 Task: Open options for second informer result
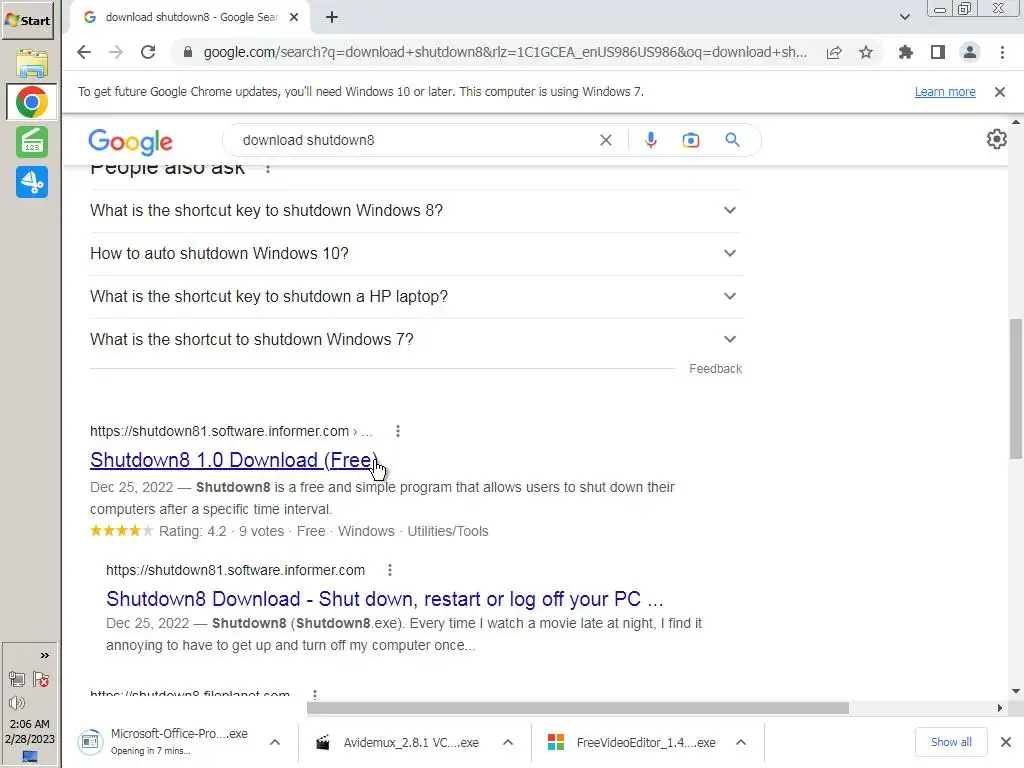click(x=390, y=570)
